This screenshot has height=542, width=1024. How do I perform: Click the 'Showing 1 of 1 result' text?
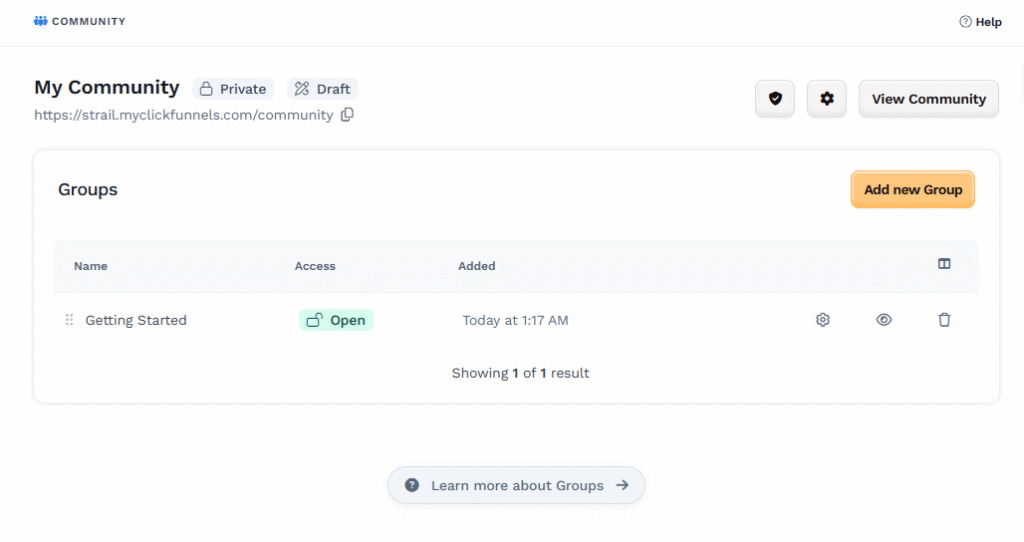pyautogui.click(x=520, y=373)
